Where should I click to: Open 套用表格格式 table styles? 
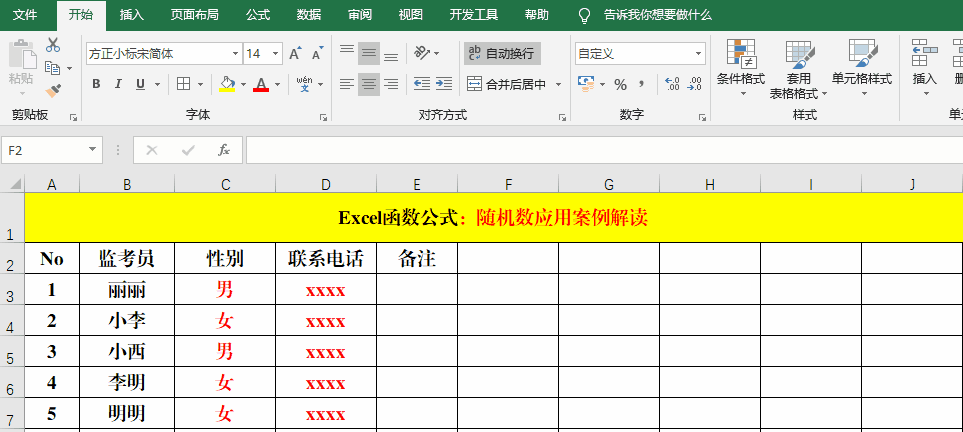799,69
